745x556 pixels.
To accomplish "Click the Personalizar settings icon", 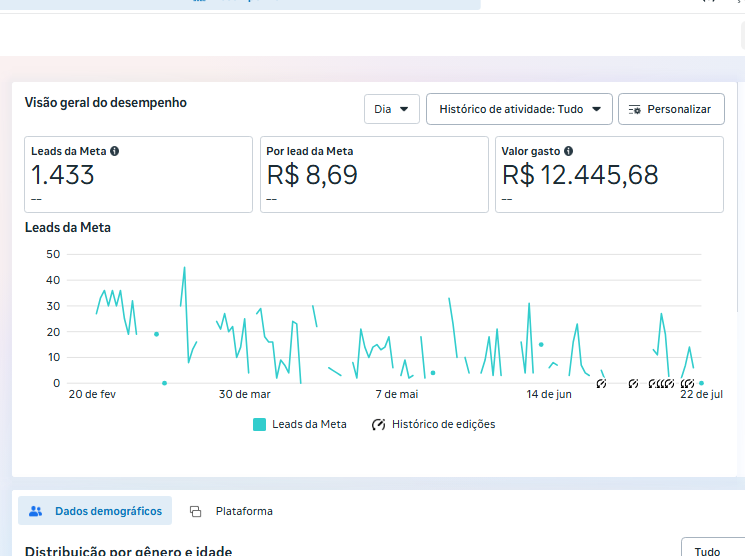I will 635,109.
